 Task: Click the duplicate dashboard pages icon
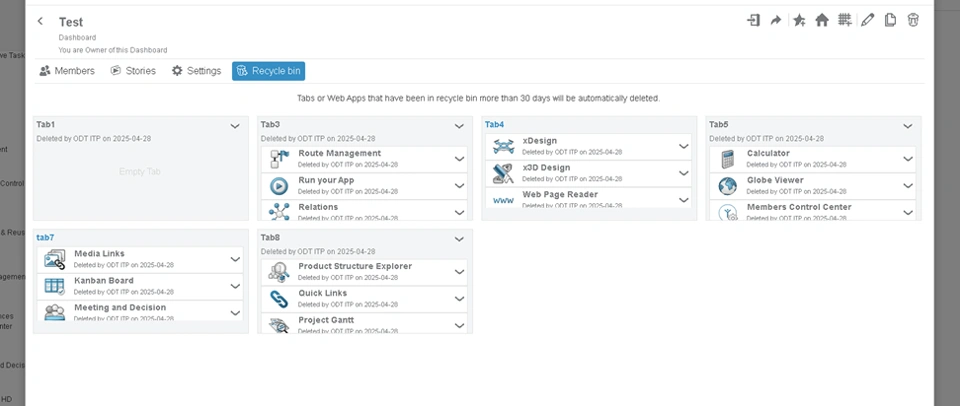click(x=890, y=20)
